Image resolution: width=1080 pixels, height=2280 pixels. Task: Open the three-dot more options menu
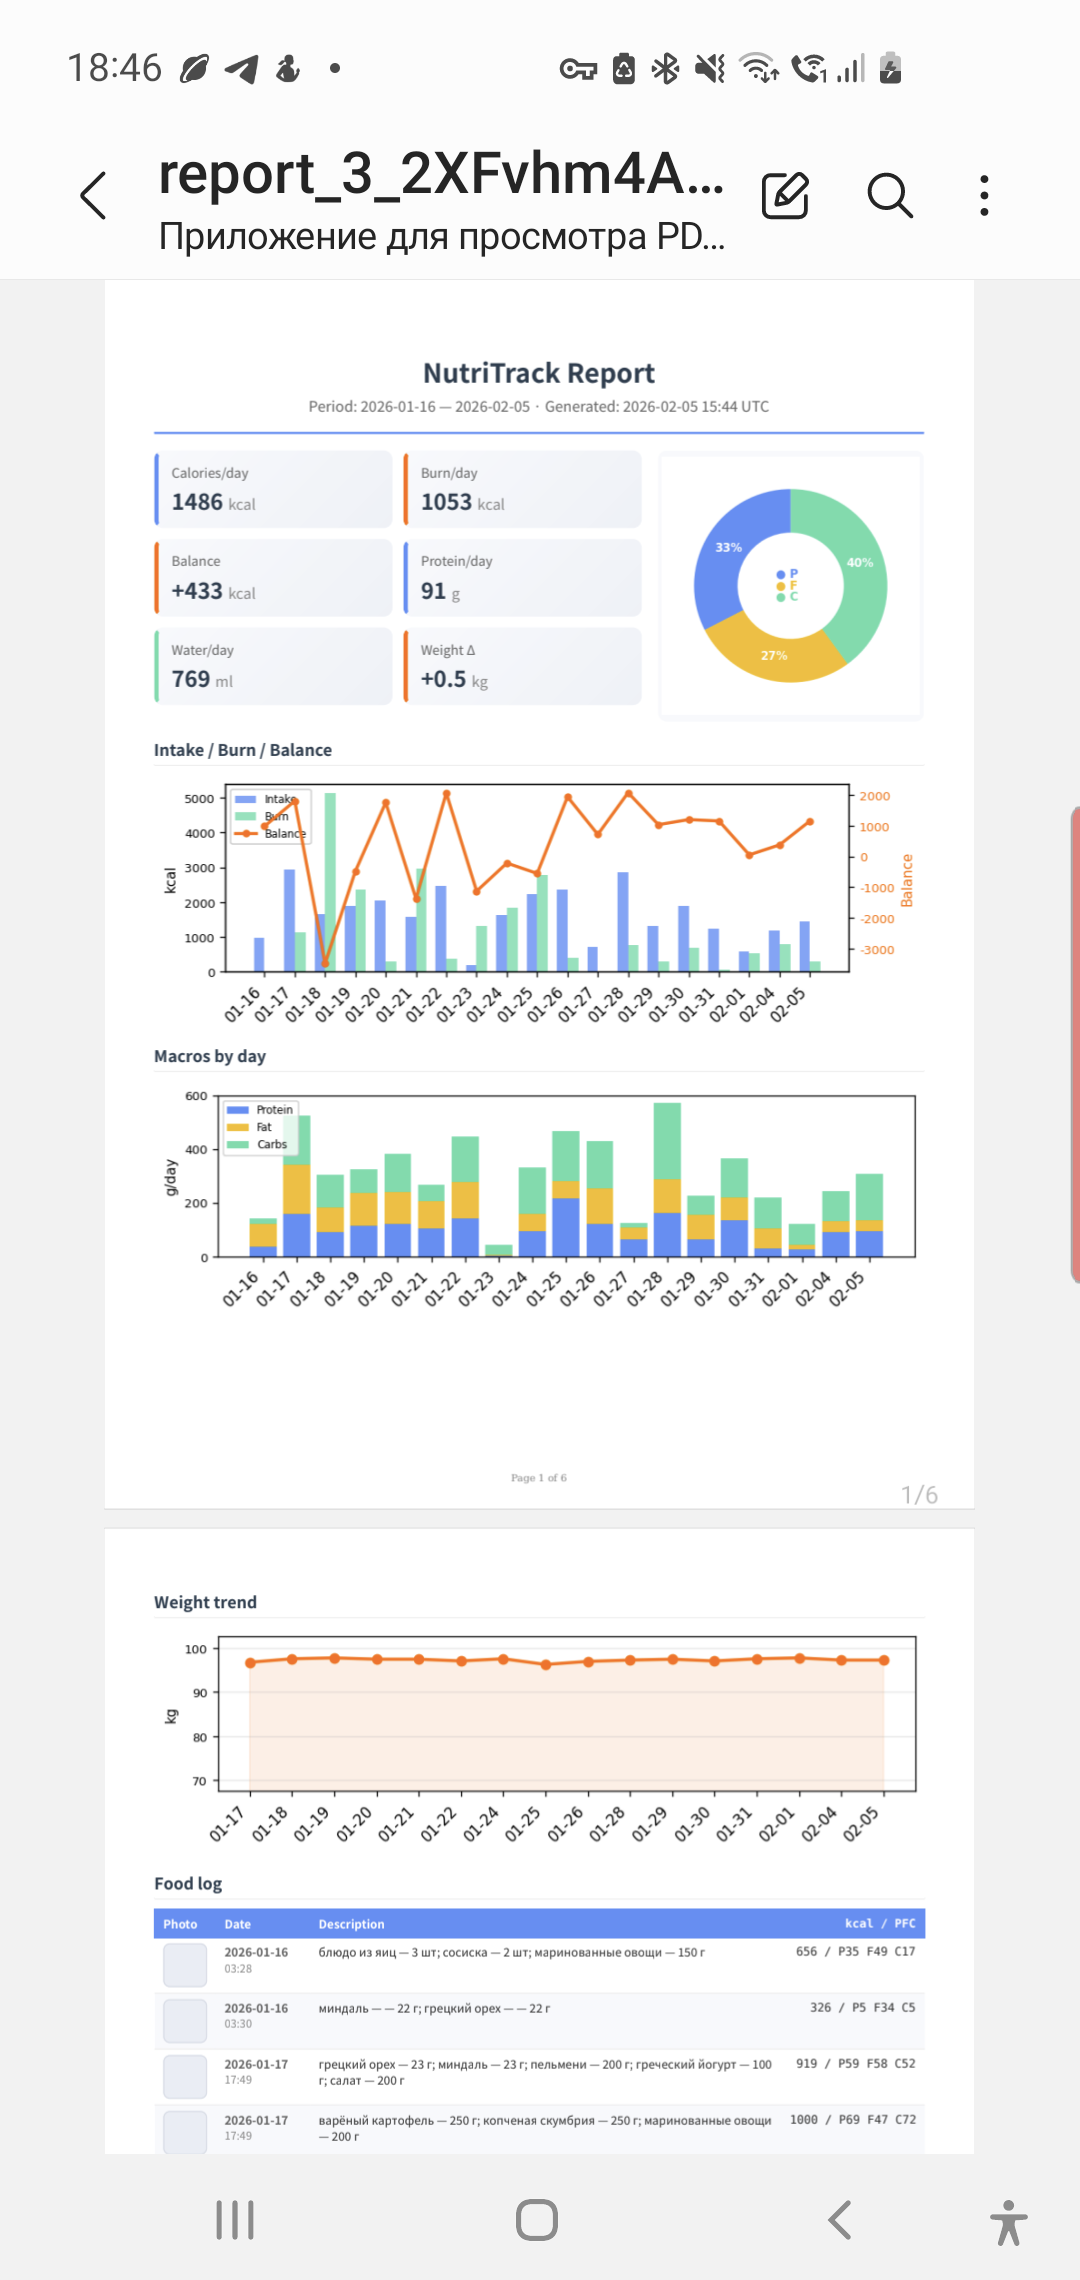[985, 195]
